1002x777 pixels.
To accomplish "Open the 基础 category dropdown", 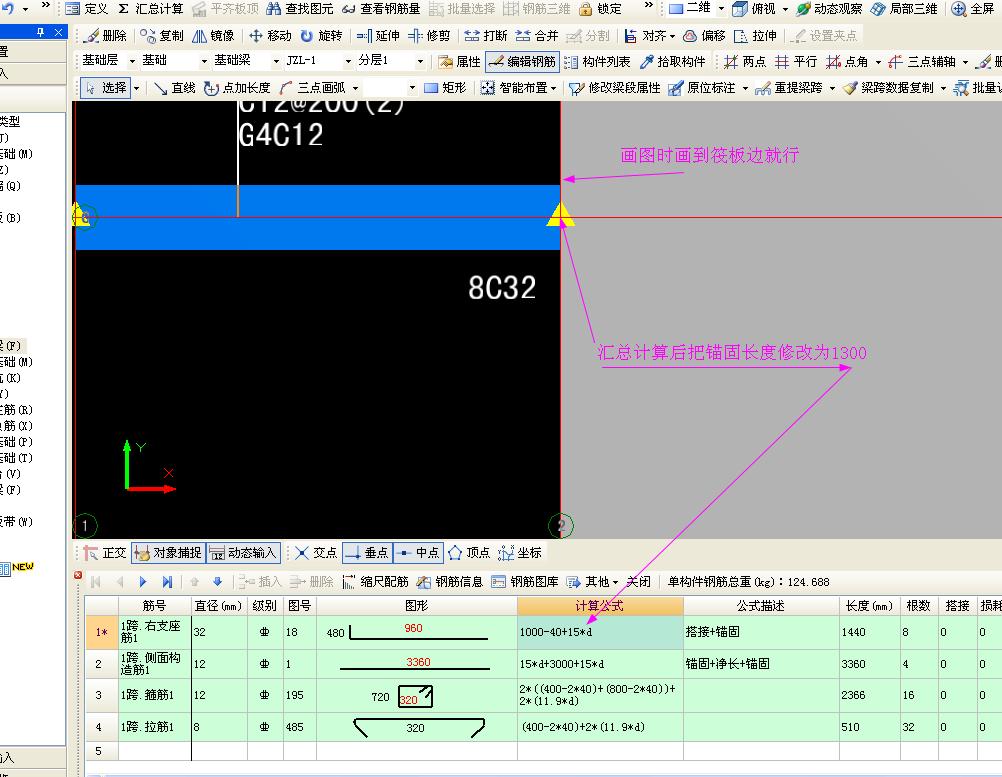I will (x=204, y=61).
